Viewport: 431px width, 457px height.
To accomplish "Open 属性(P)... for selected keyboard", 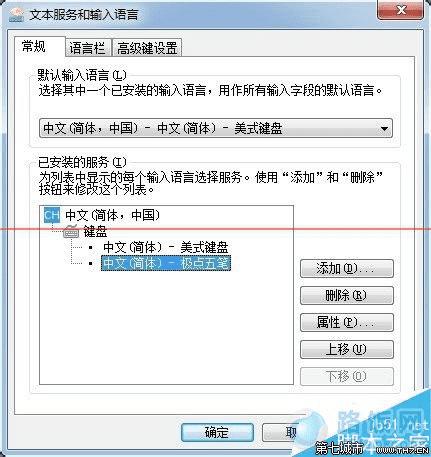I will 347,322.
